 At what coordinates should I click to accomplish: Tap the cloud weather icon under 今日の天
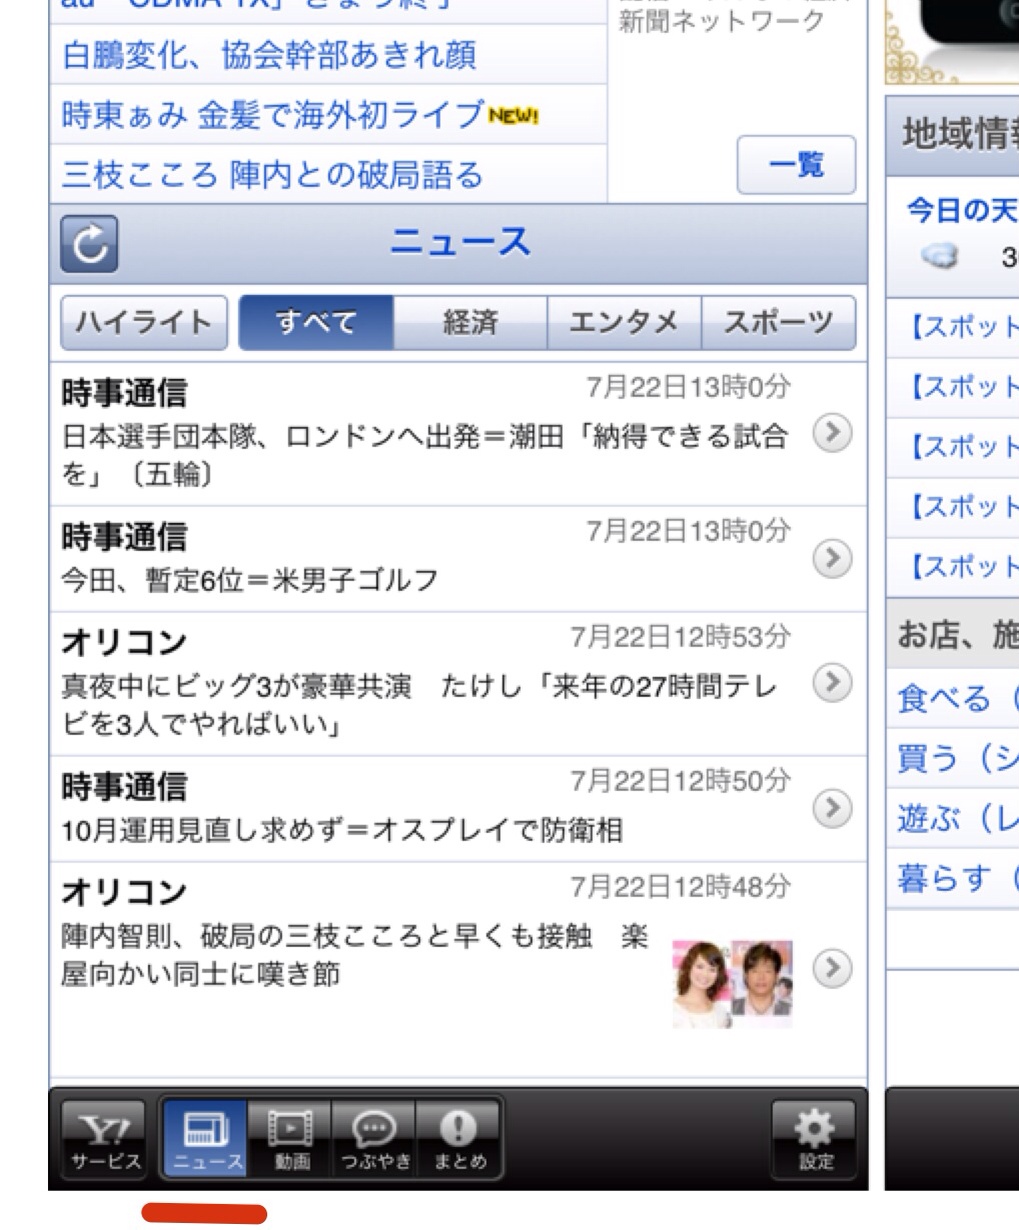coord(937,256)
